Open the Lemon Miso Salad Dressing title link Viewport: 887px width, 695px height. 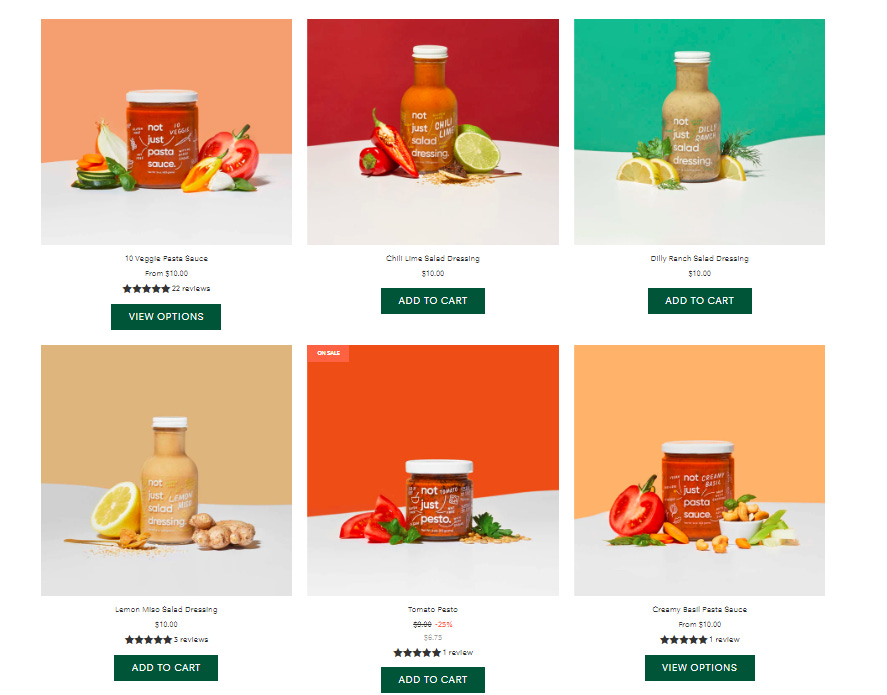pyautogui.click(x=166, y=610)
